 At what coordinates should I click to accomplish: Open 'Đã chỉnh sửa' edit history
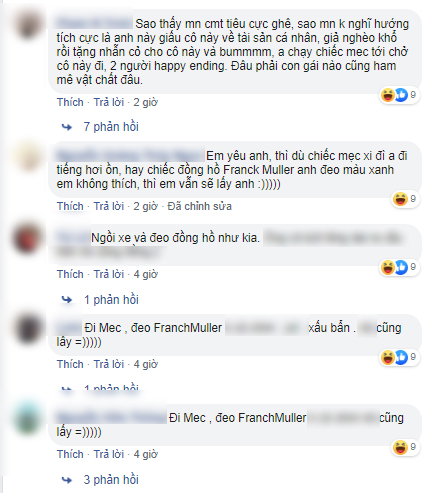pyautogui.click(x=199, y=206)
